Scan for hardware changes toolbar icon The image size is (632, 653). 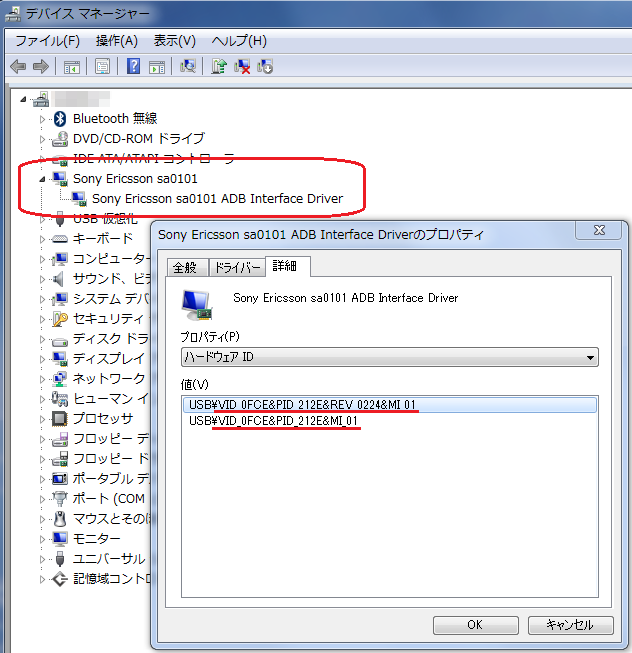coord(188,66)
